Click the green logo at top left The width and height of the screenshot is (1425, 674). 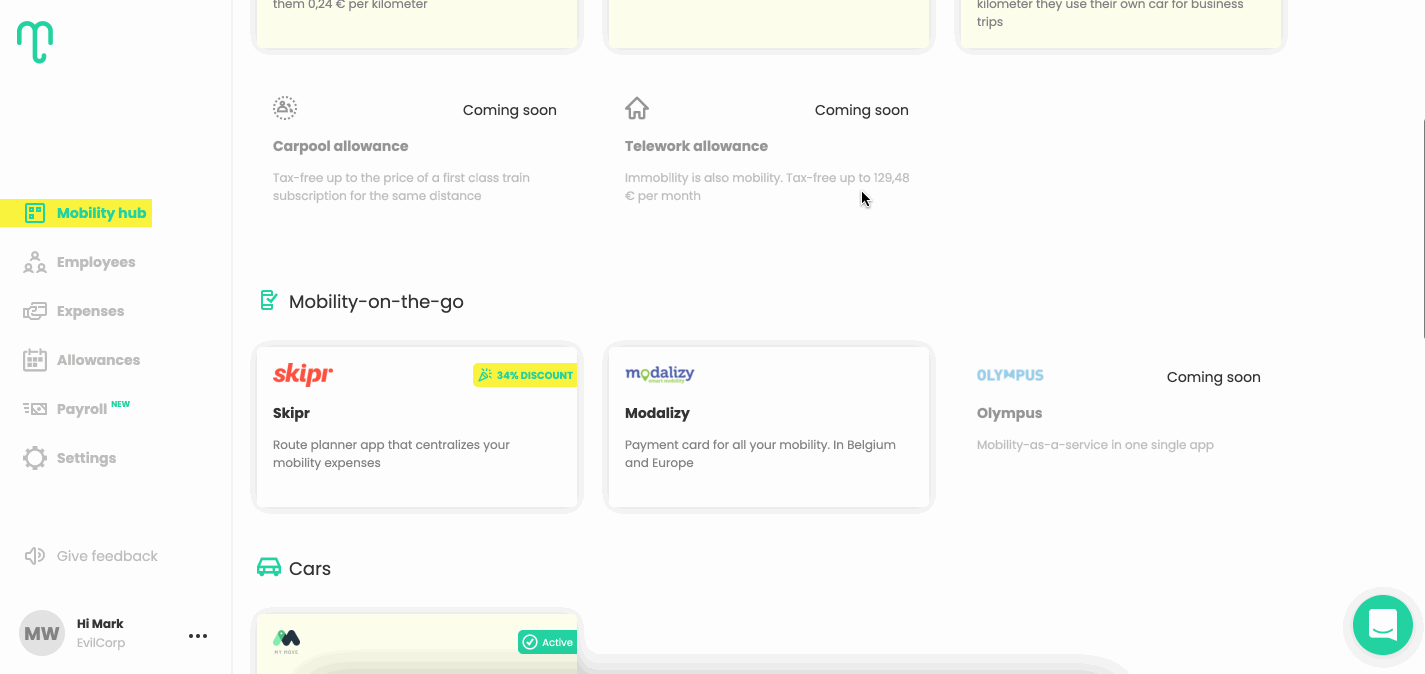[35, 42]
